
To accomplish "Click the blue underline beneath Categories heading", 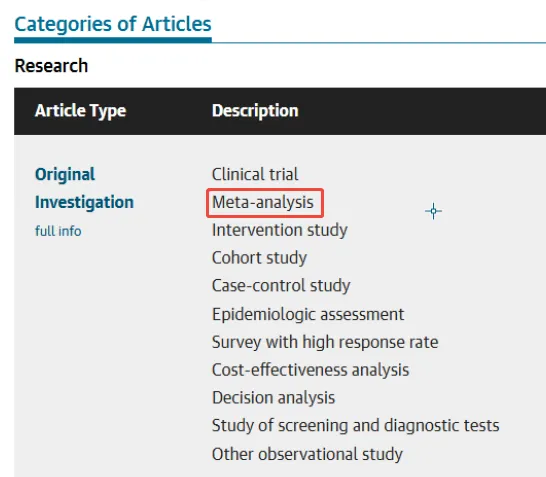I will (x=113, y=40).
